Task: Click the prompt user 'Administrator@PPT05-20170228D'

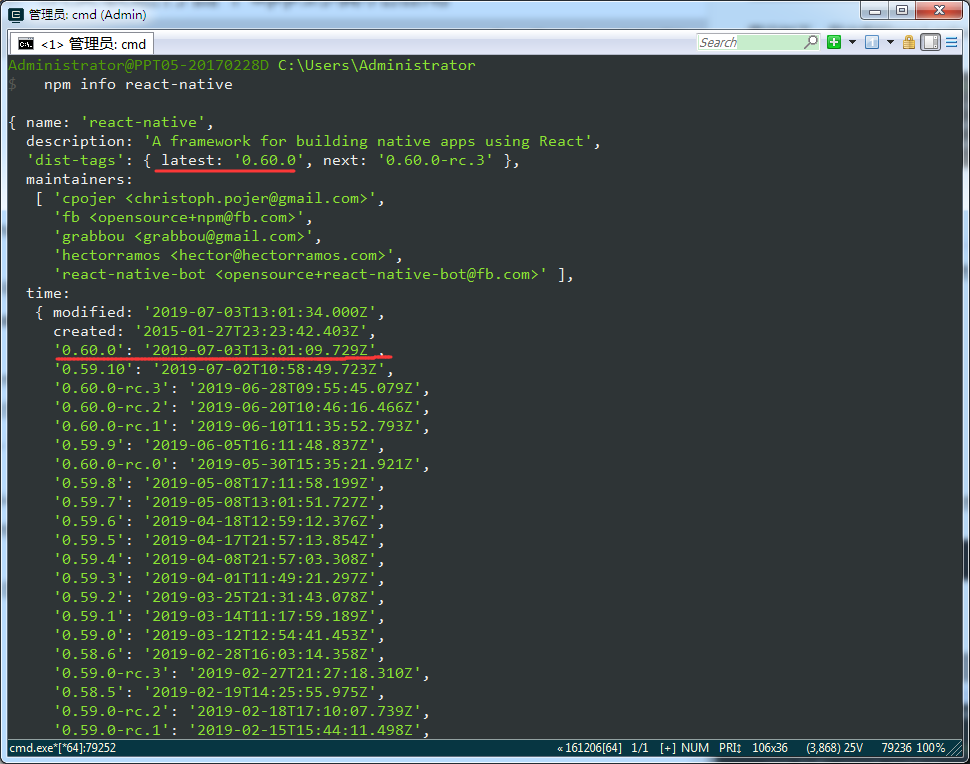Action: (x=139, y=65)
